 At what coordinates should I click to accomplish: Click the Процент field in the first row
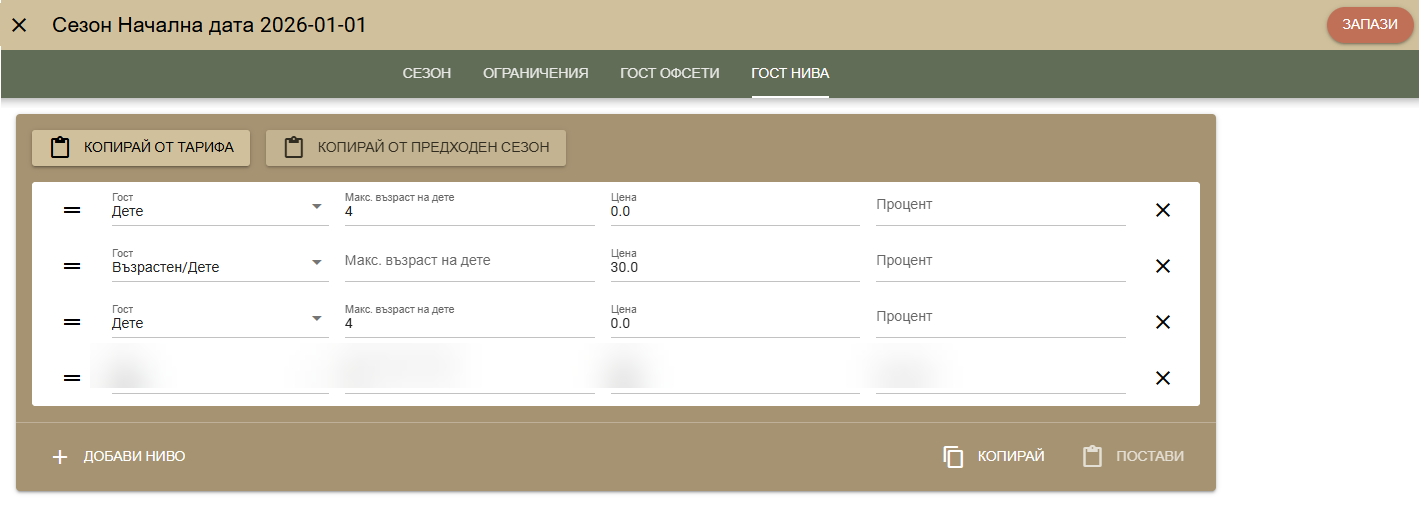click(x=1001, y=207)
